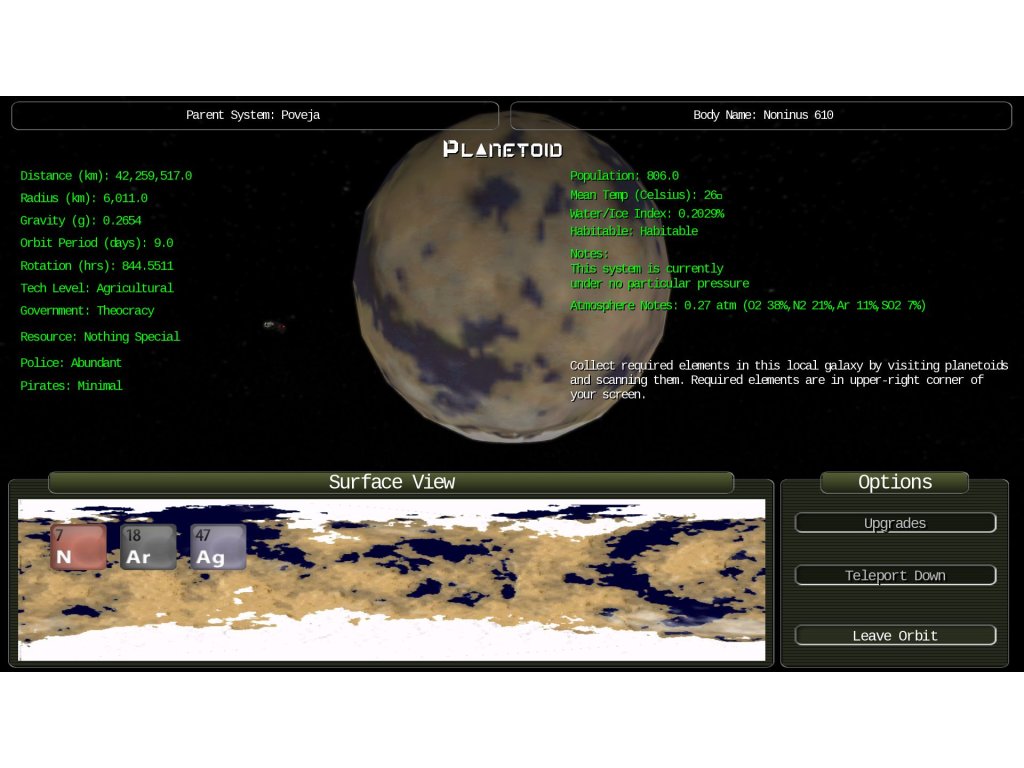Click the 'under no particular pressure' note
Image resolution: width=1024 pixels, height=768 pixels.
tap(660, 283)
